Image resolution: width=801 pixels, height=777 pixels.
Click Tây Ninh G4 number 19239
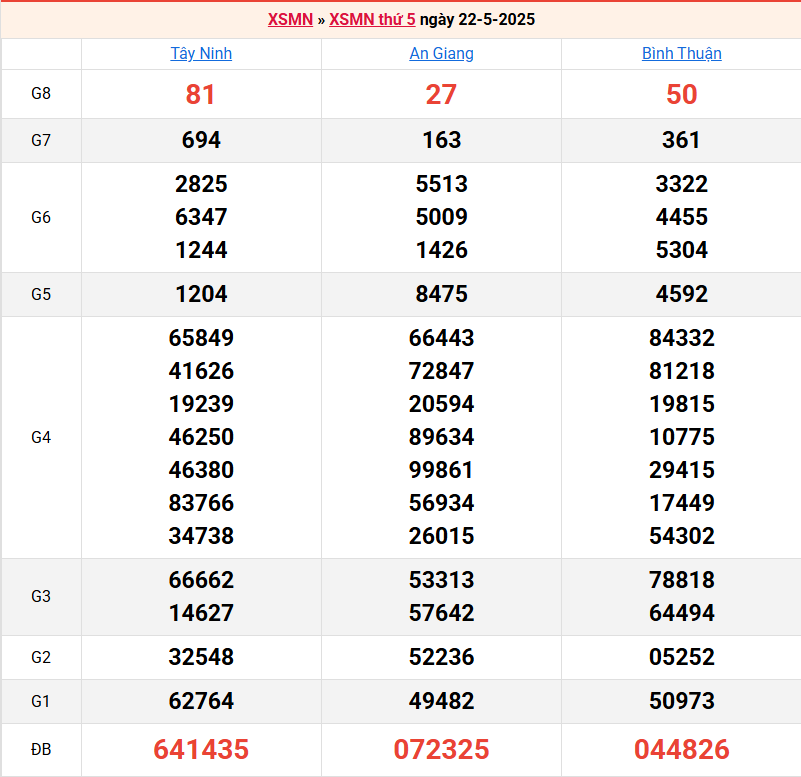(x=201, y=404)
